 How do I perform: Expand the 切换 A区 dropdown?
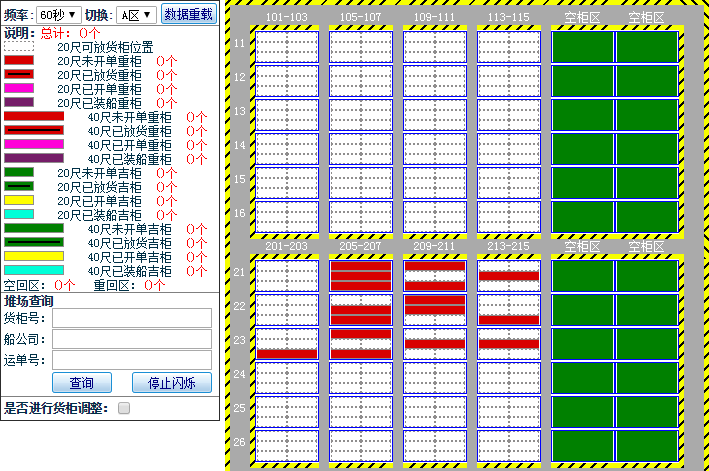click(136, 14)
